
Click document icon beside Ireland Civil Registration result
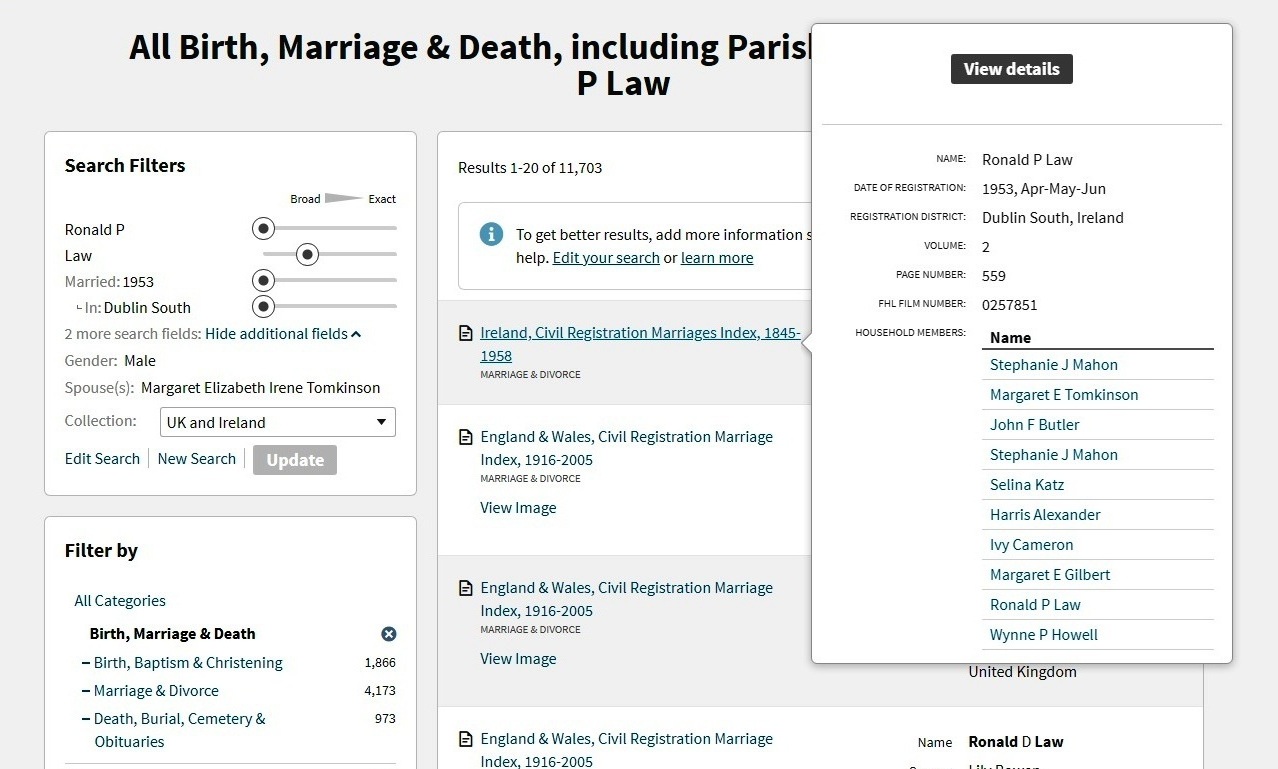point(465,333)
